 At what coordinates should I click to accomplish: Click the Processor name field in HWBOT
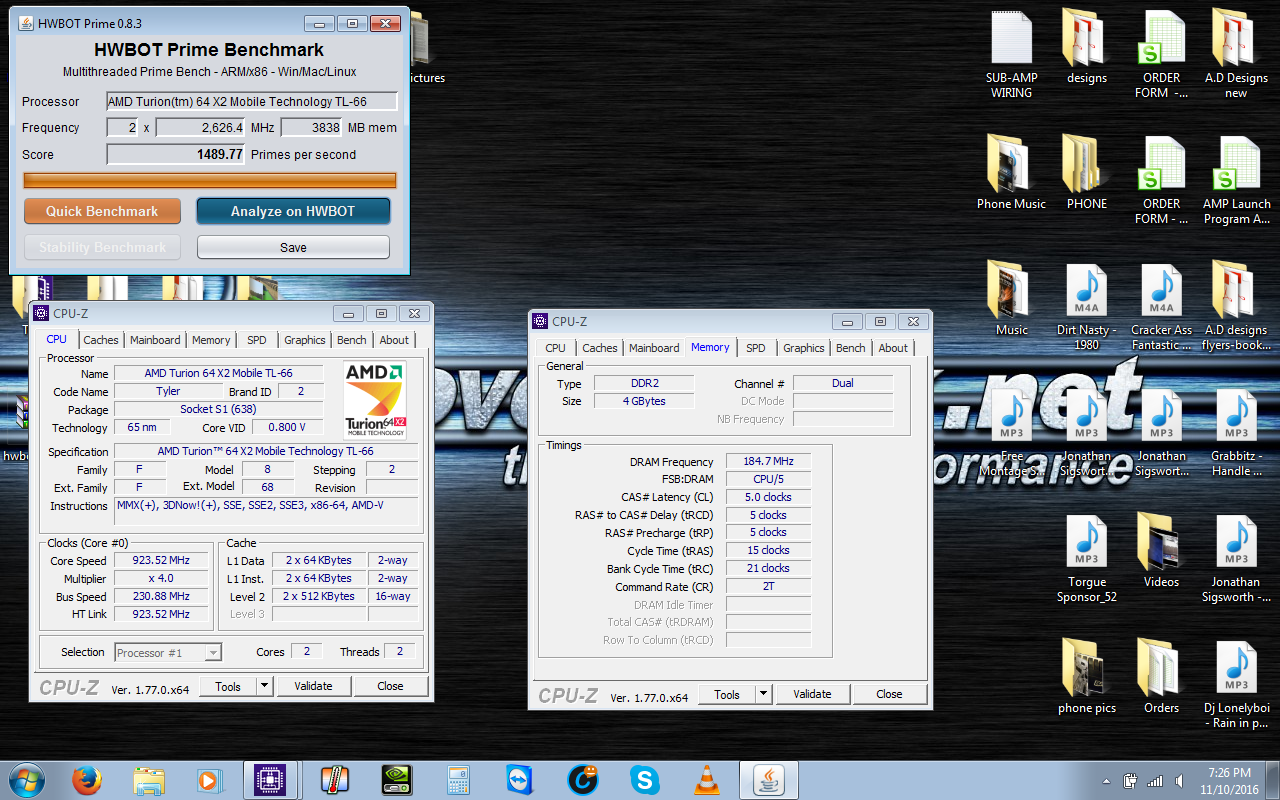coord(252,101)
